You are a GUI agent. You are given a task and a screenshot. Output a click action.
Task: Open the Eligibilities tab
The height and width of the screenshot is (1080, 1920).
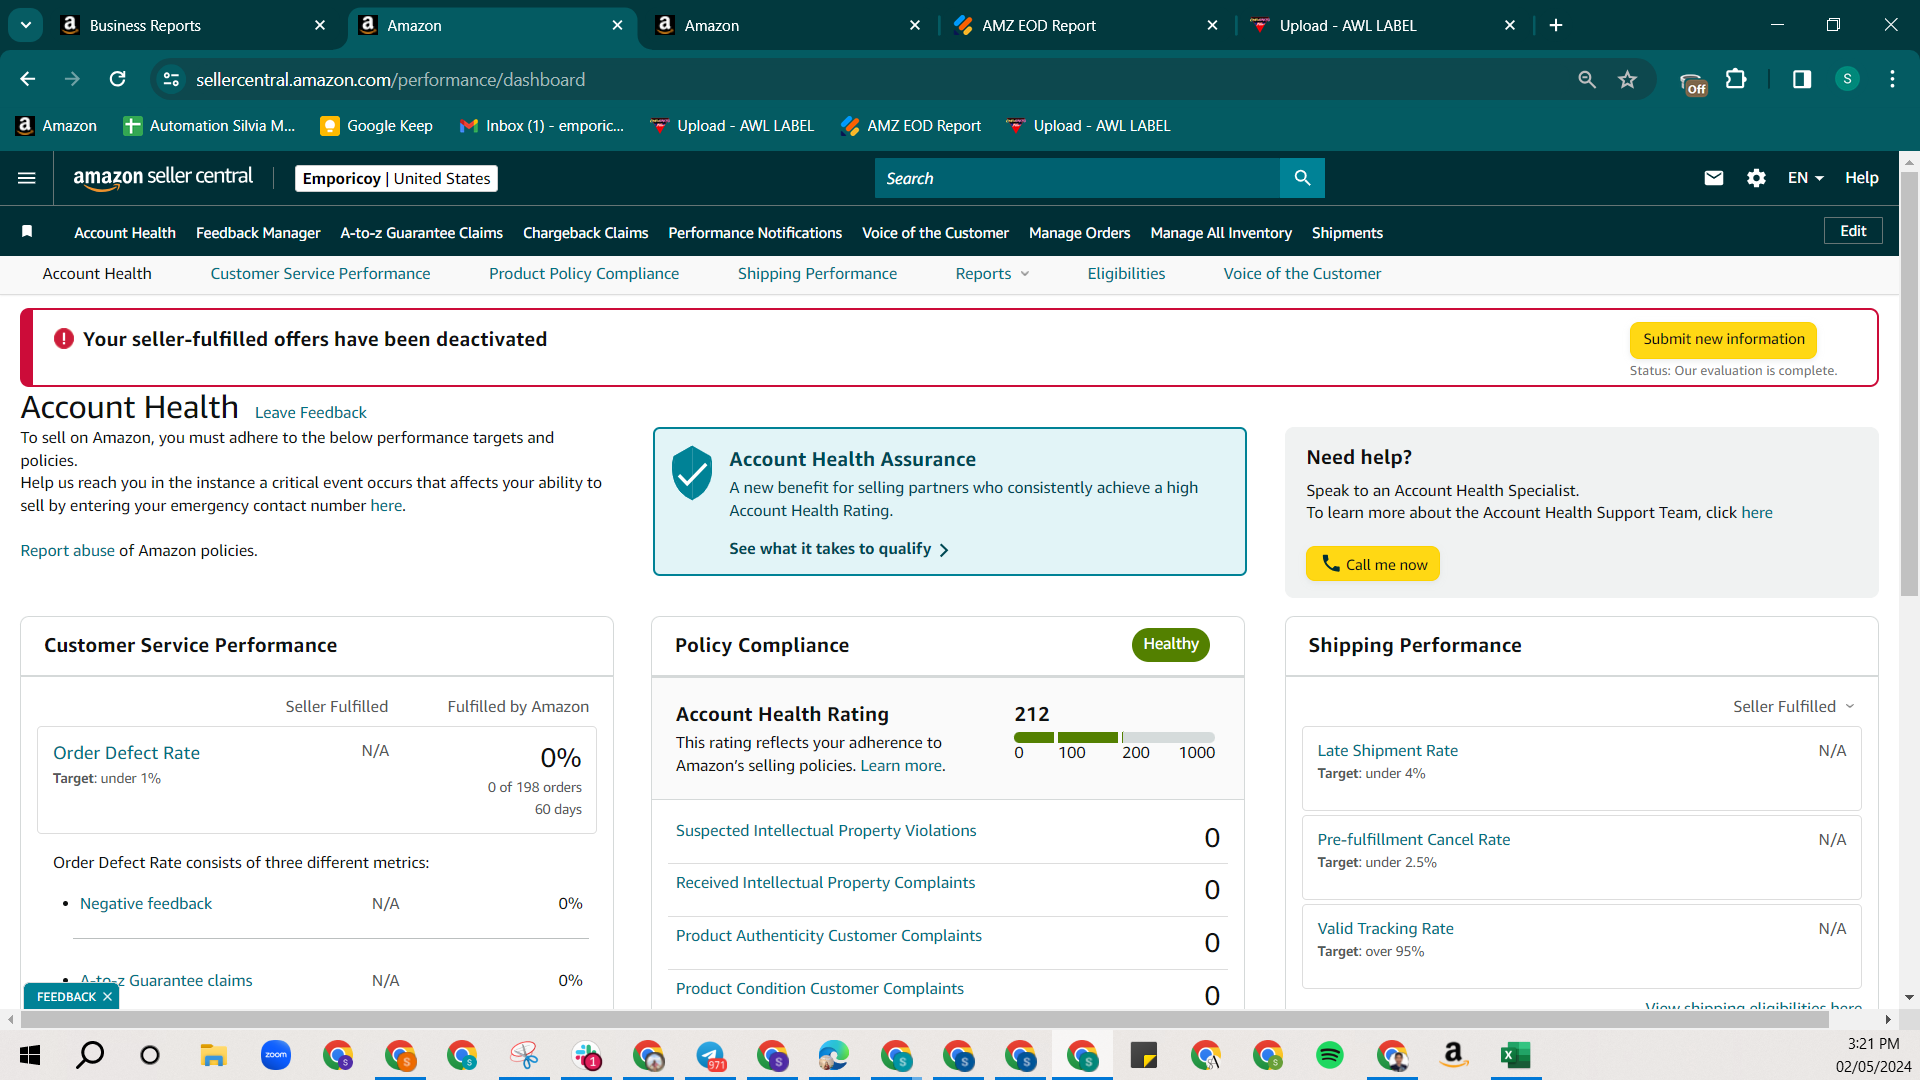tap(1126, 273)
